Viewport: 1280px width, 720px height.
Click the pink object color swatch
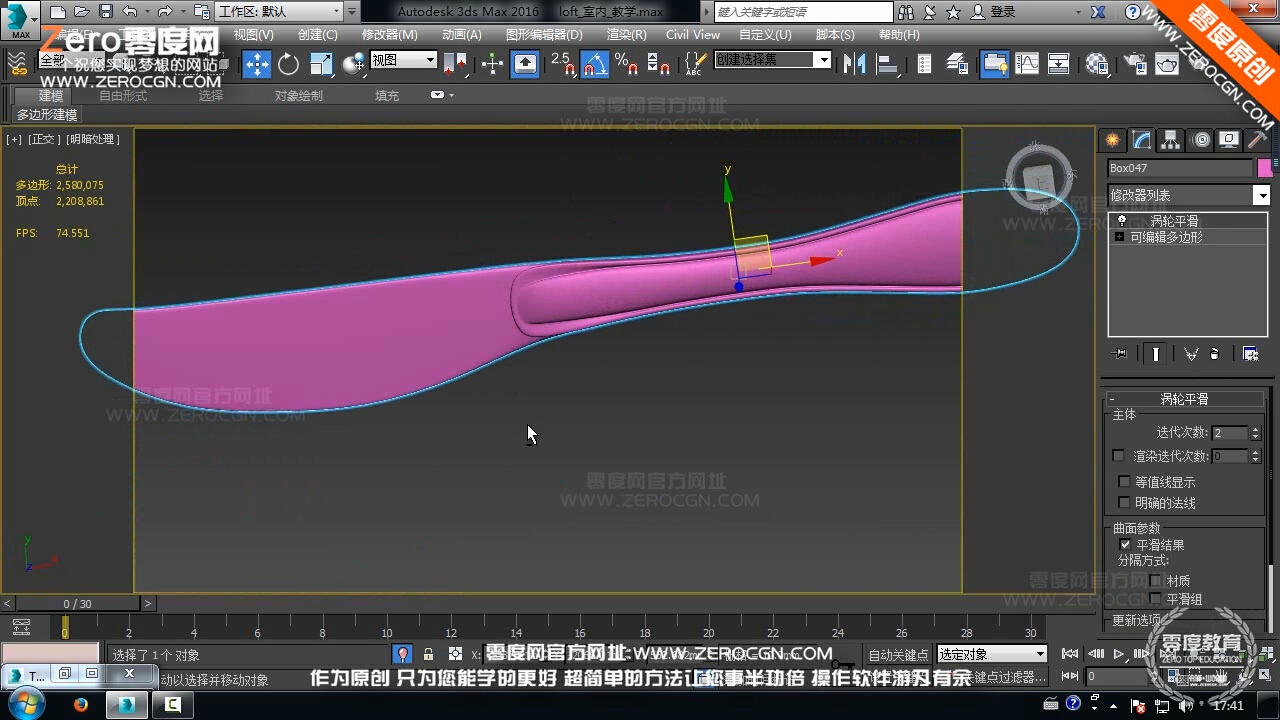coord(1265,168)
